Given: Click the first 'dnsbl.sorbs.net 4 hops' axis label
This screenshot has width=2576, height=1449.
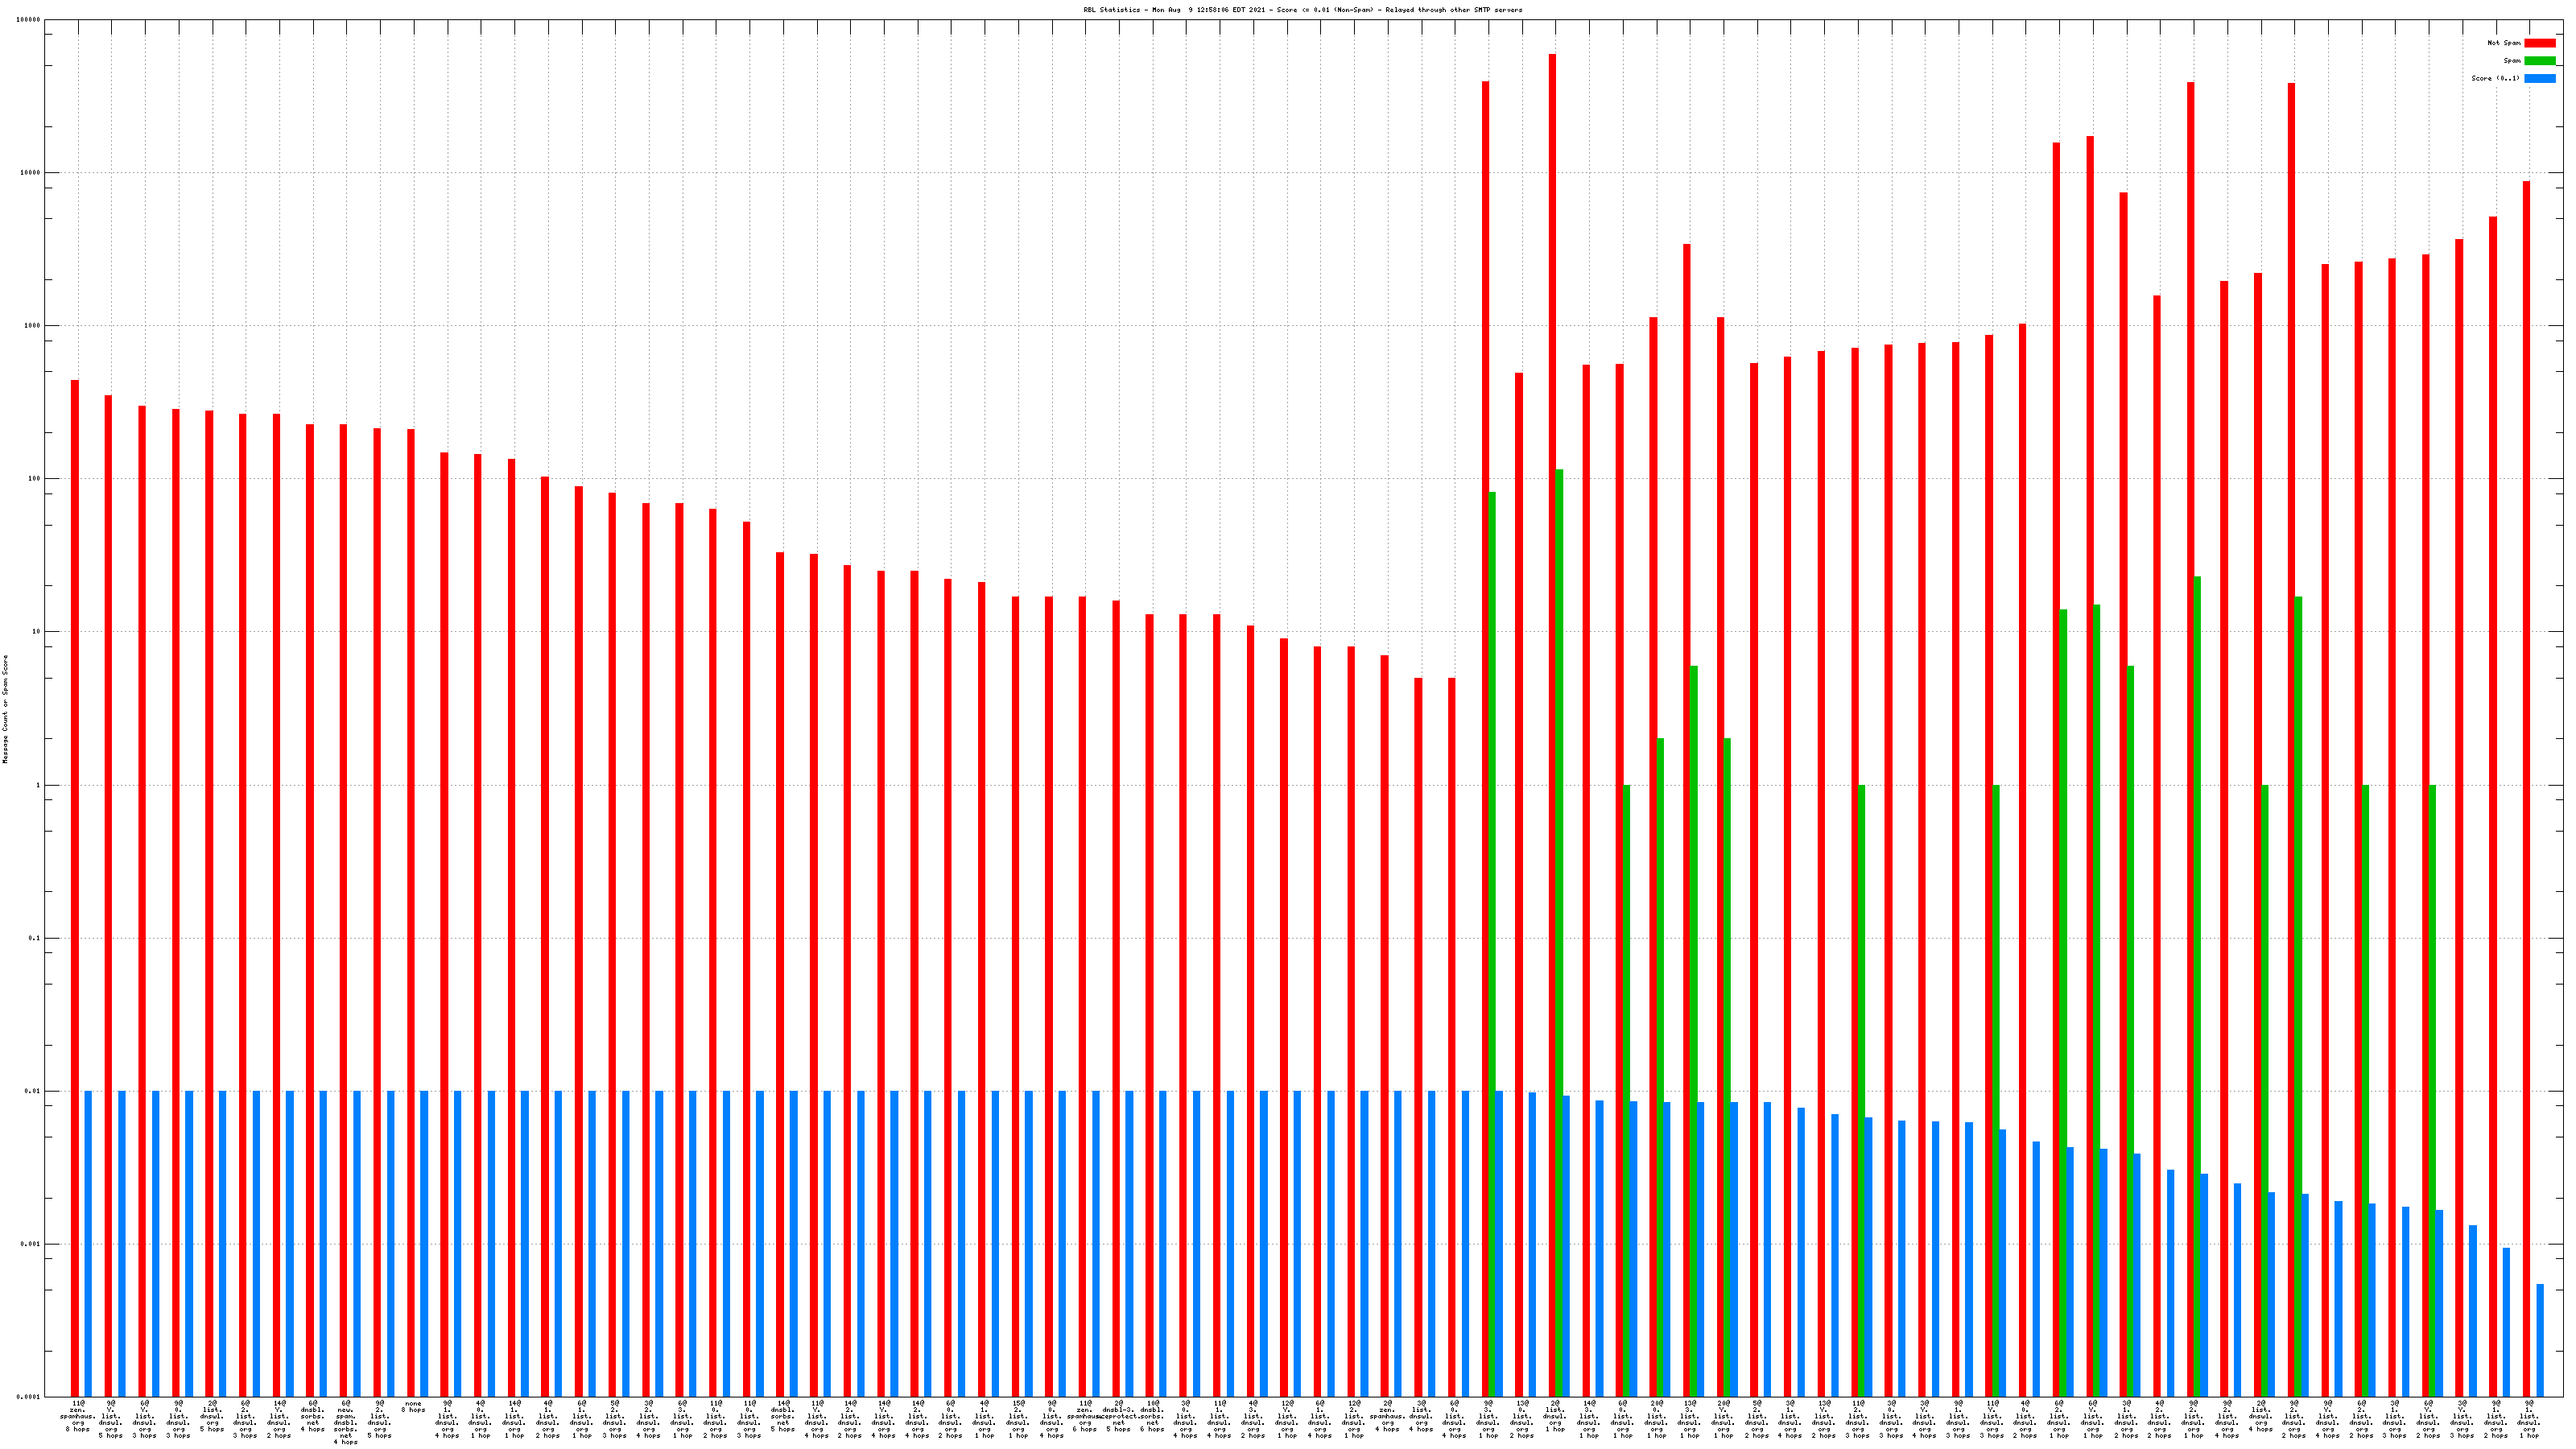Looking at the screenshot, I should pos(312,1416).
